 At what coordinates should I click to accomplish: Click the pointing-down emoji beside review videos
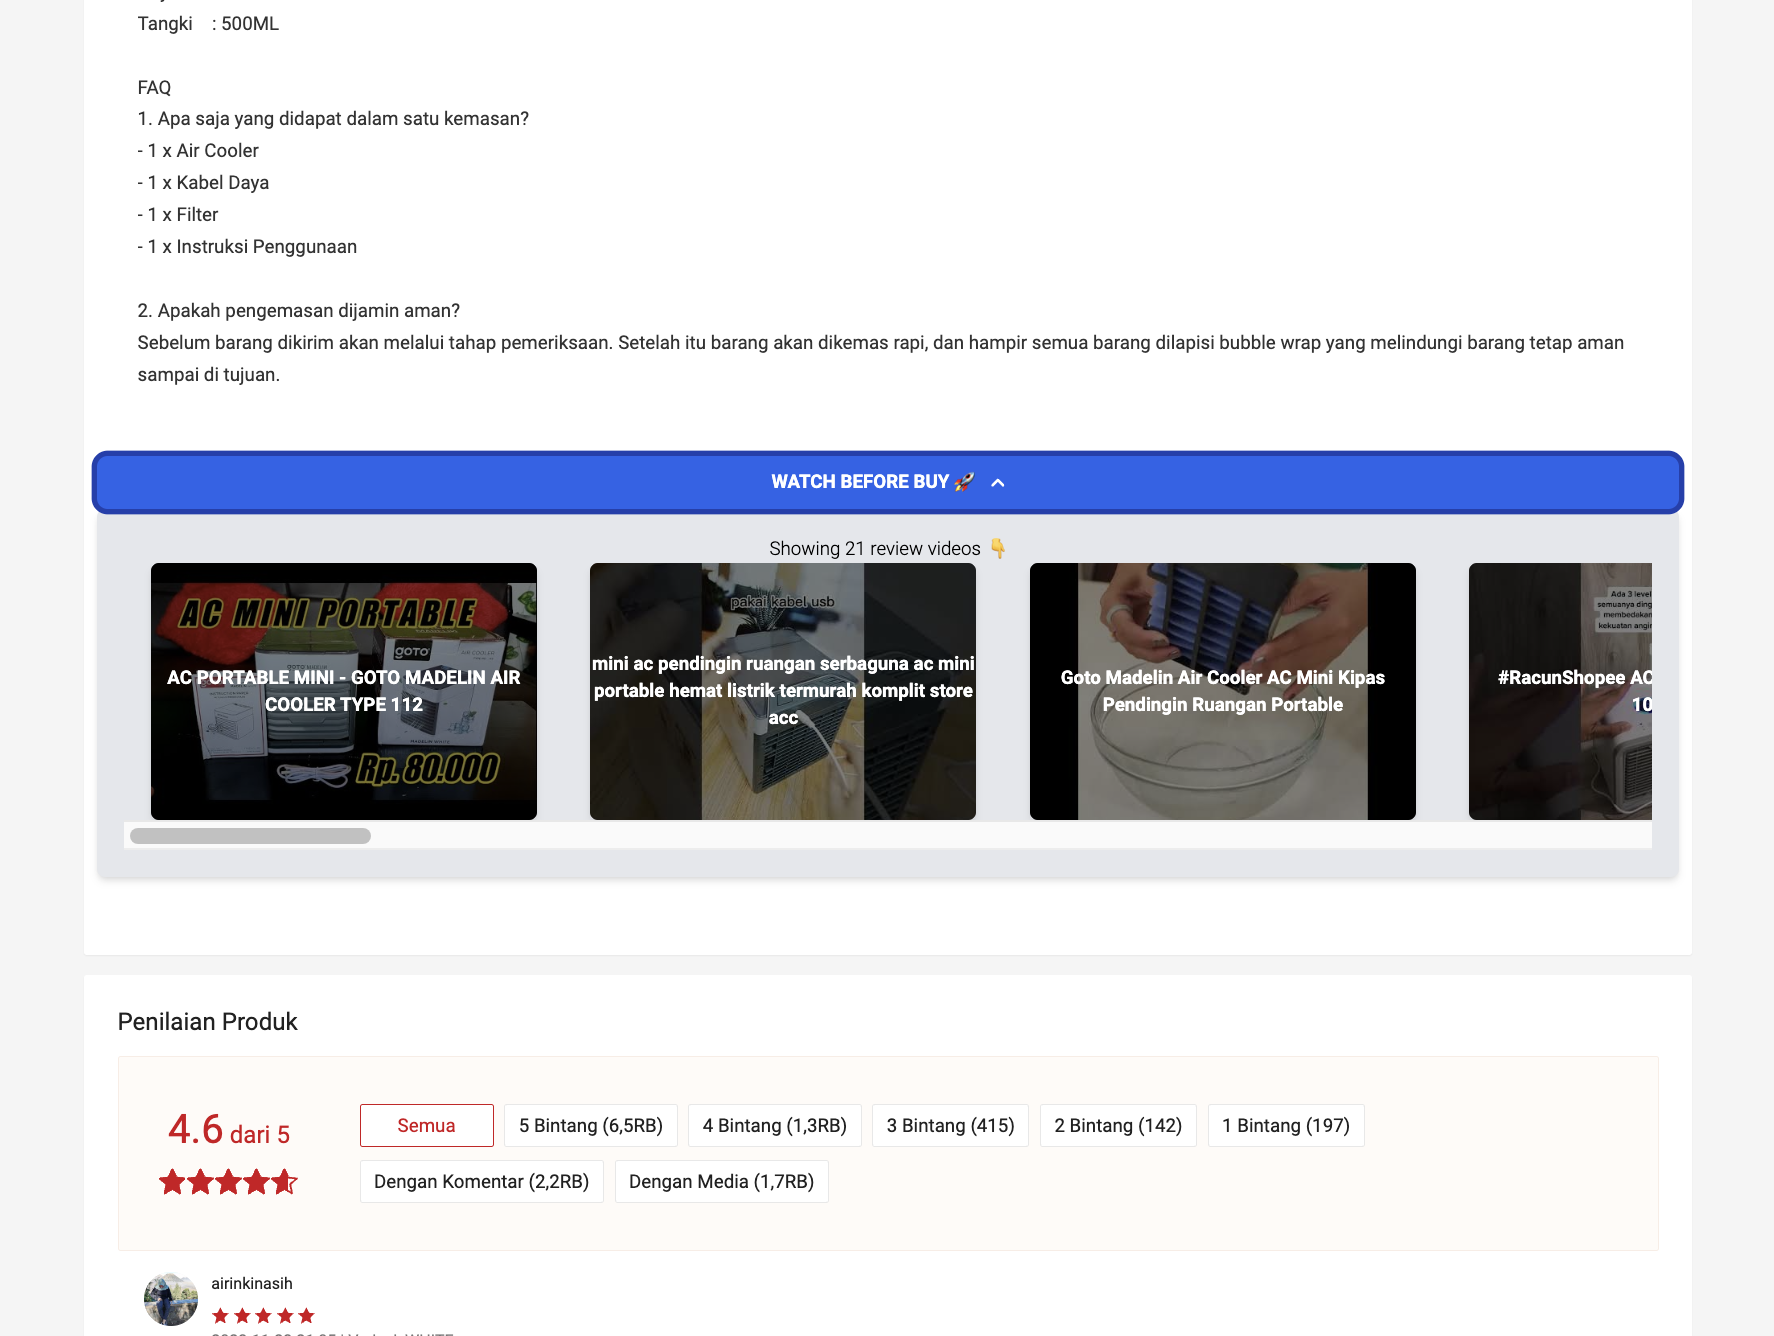[998, 548]
